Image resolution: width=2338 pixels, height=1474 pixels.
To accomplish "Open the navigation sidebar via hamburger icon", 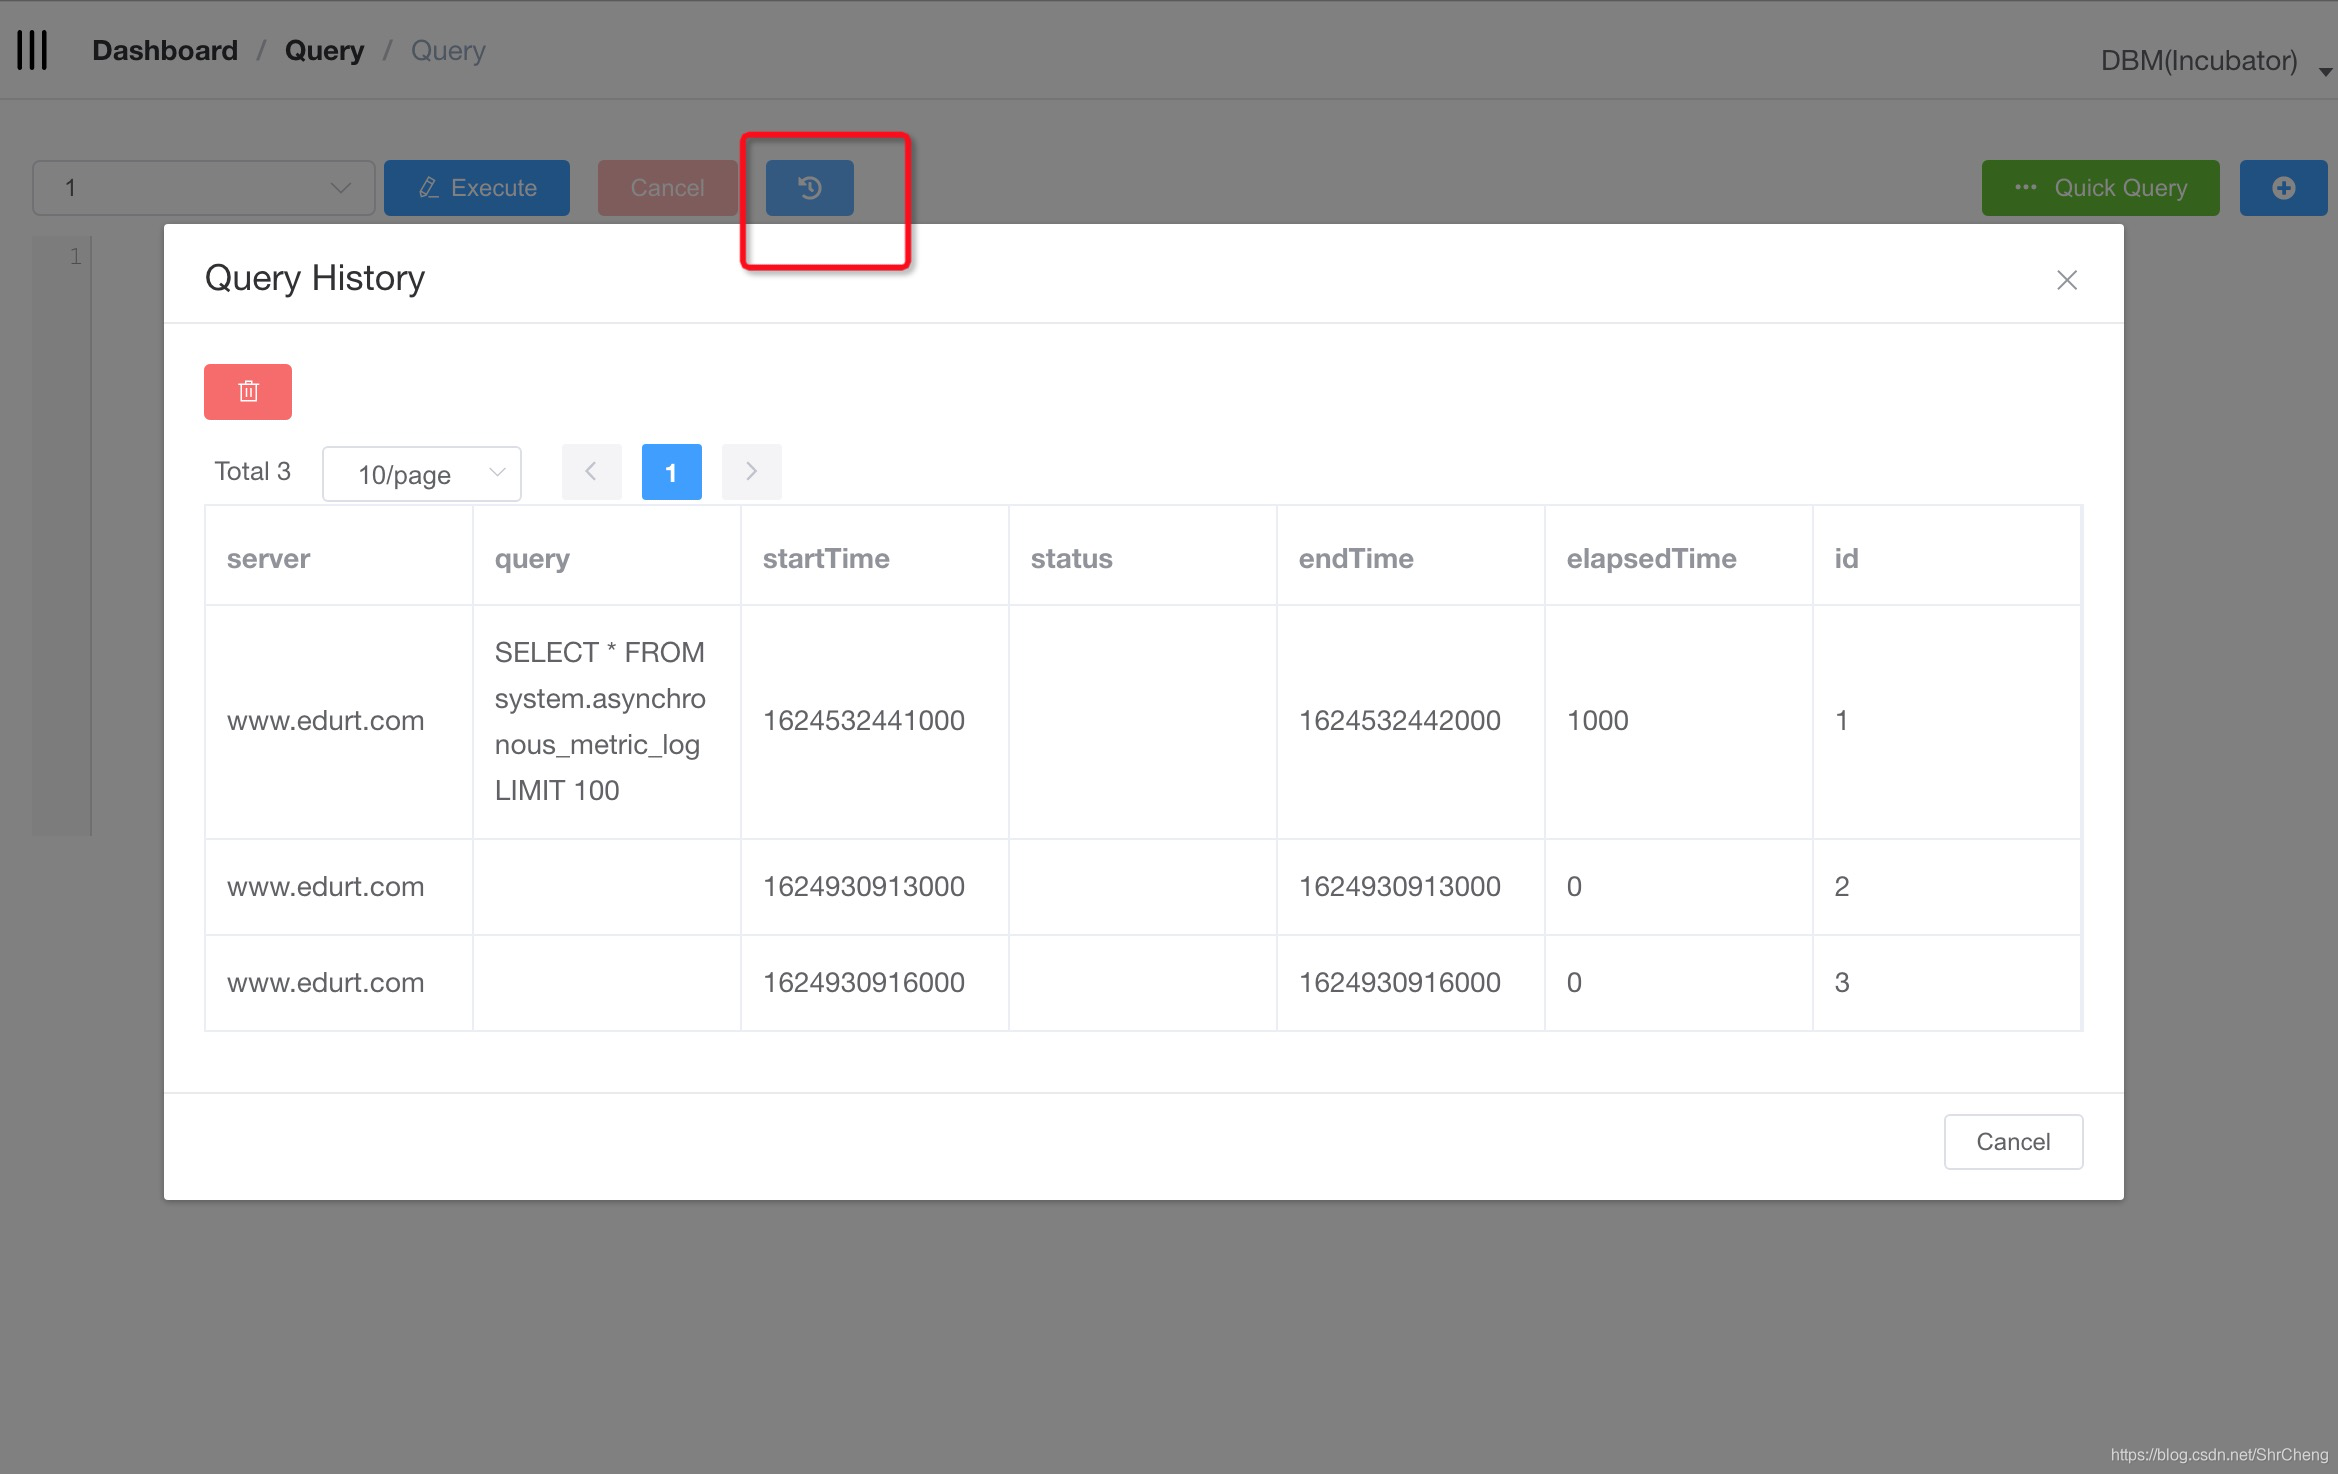I will tap(32, 49).
